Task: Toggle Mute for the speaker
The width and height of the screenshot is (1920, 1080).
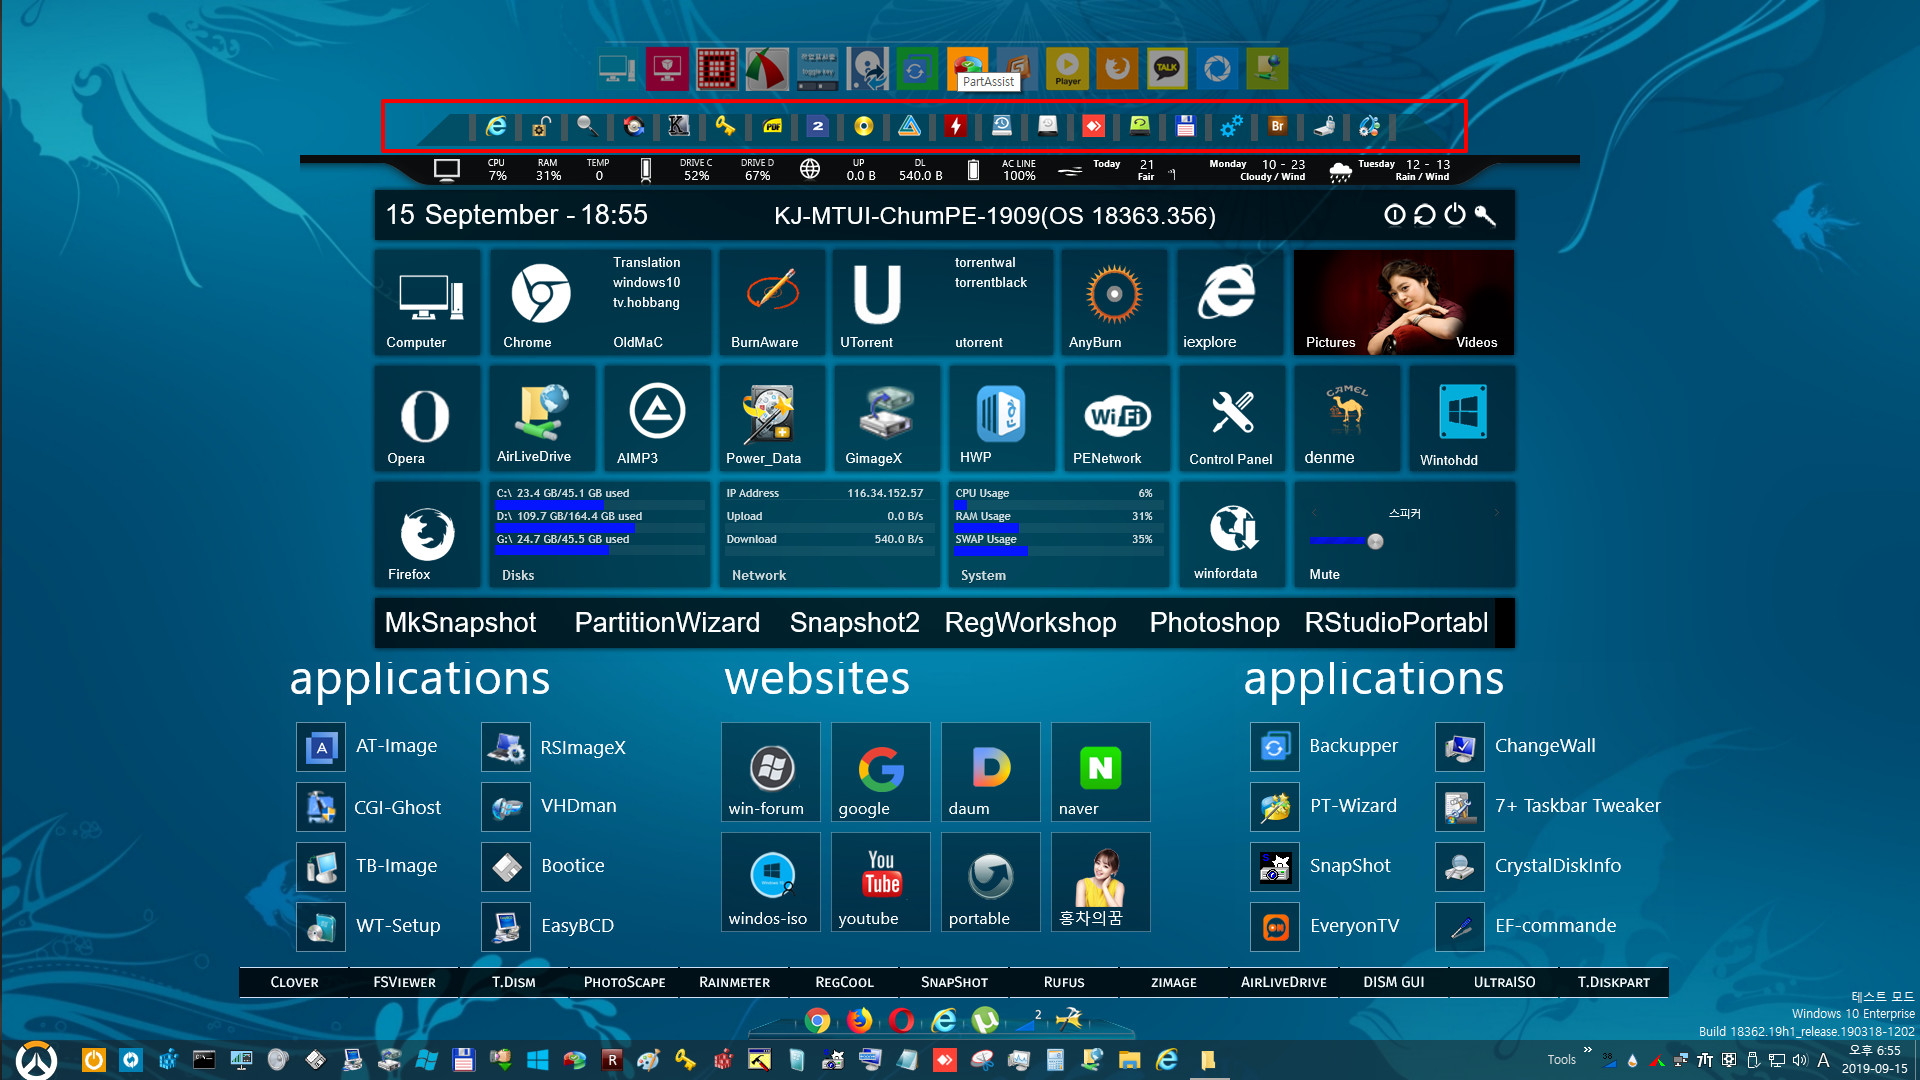Action: point(1324,574)
